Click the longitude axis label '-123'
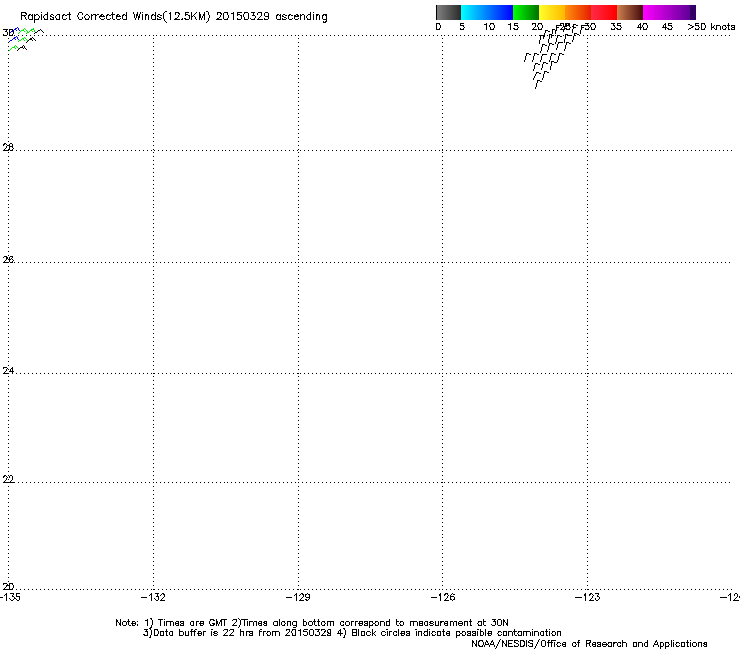The image size is (740, 650). click(588, 597)
